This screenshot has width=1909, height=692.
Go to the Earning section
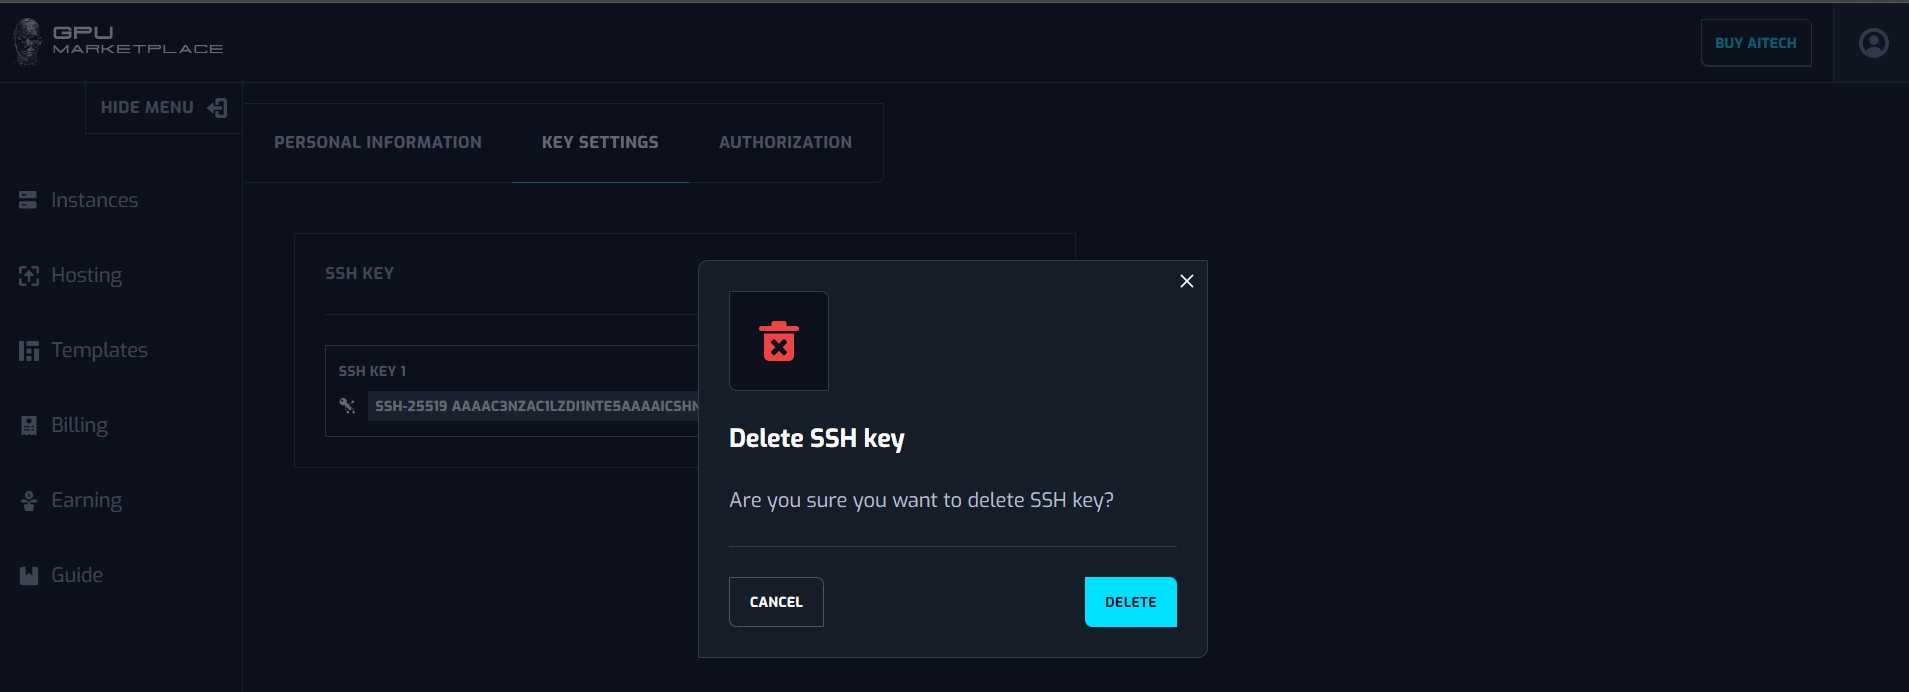86,501
